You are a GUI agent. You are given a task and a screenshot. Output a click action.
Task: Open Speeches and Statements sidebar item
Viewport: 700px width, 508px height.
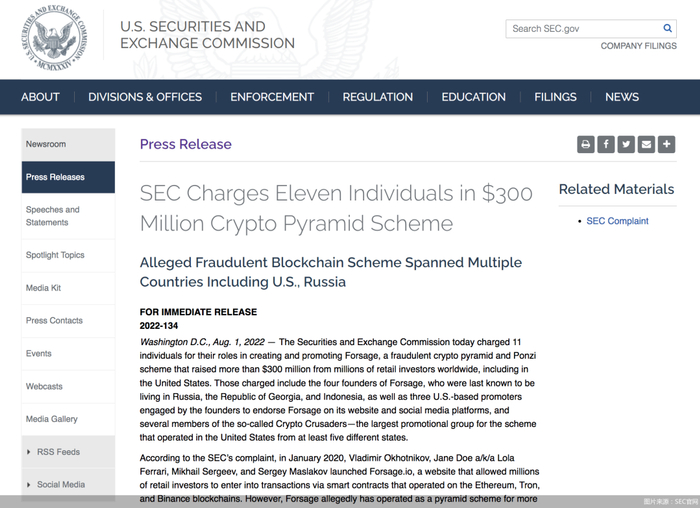[x=53, y=216]
